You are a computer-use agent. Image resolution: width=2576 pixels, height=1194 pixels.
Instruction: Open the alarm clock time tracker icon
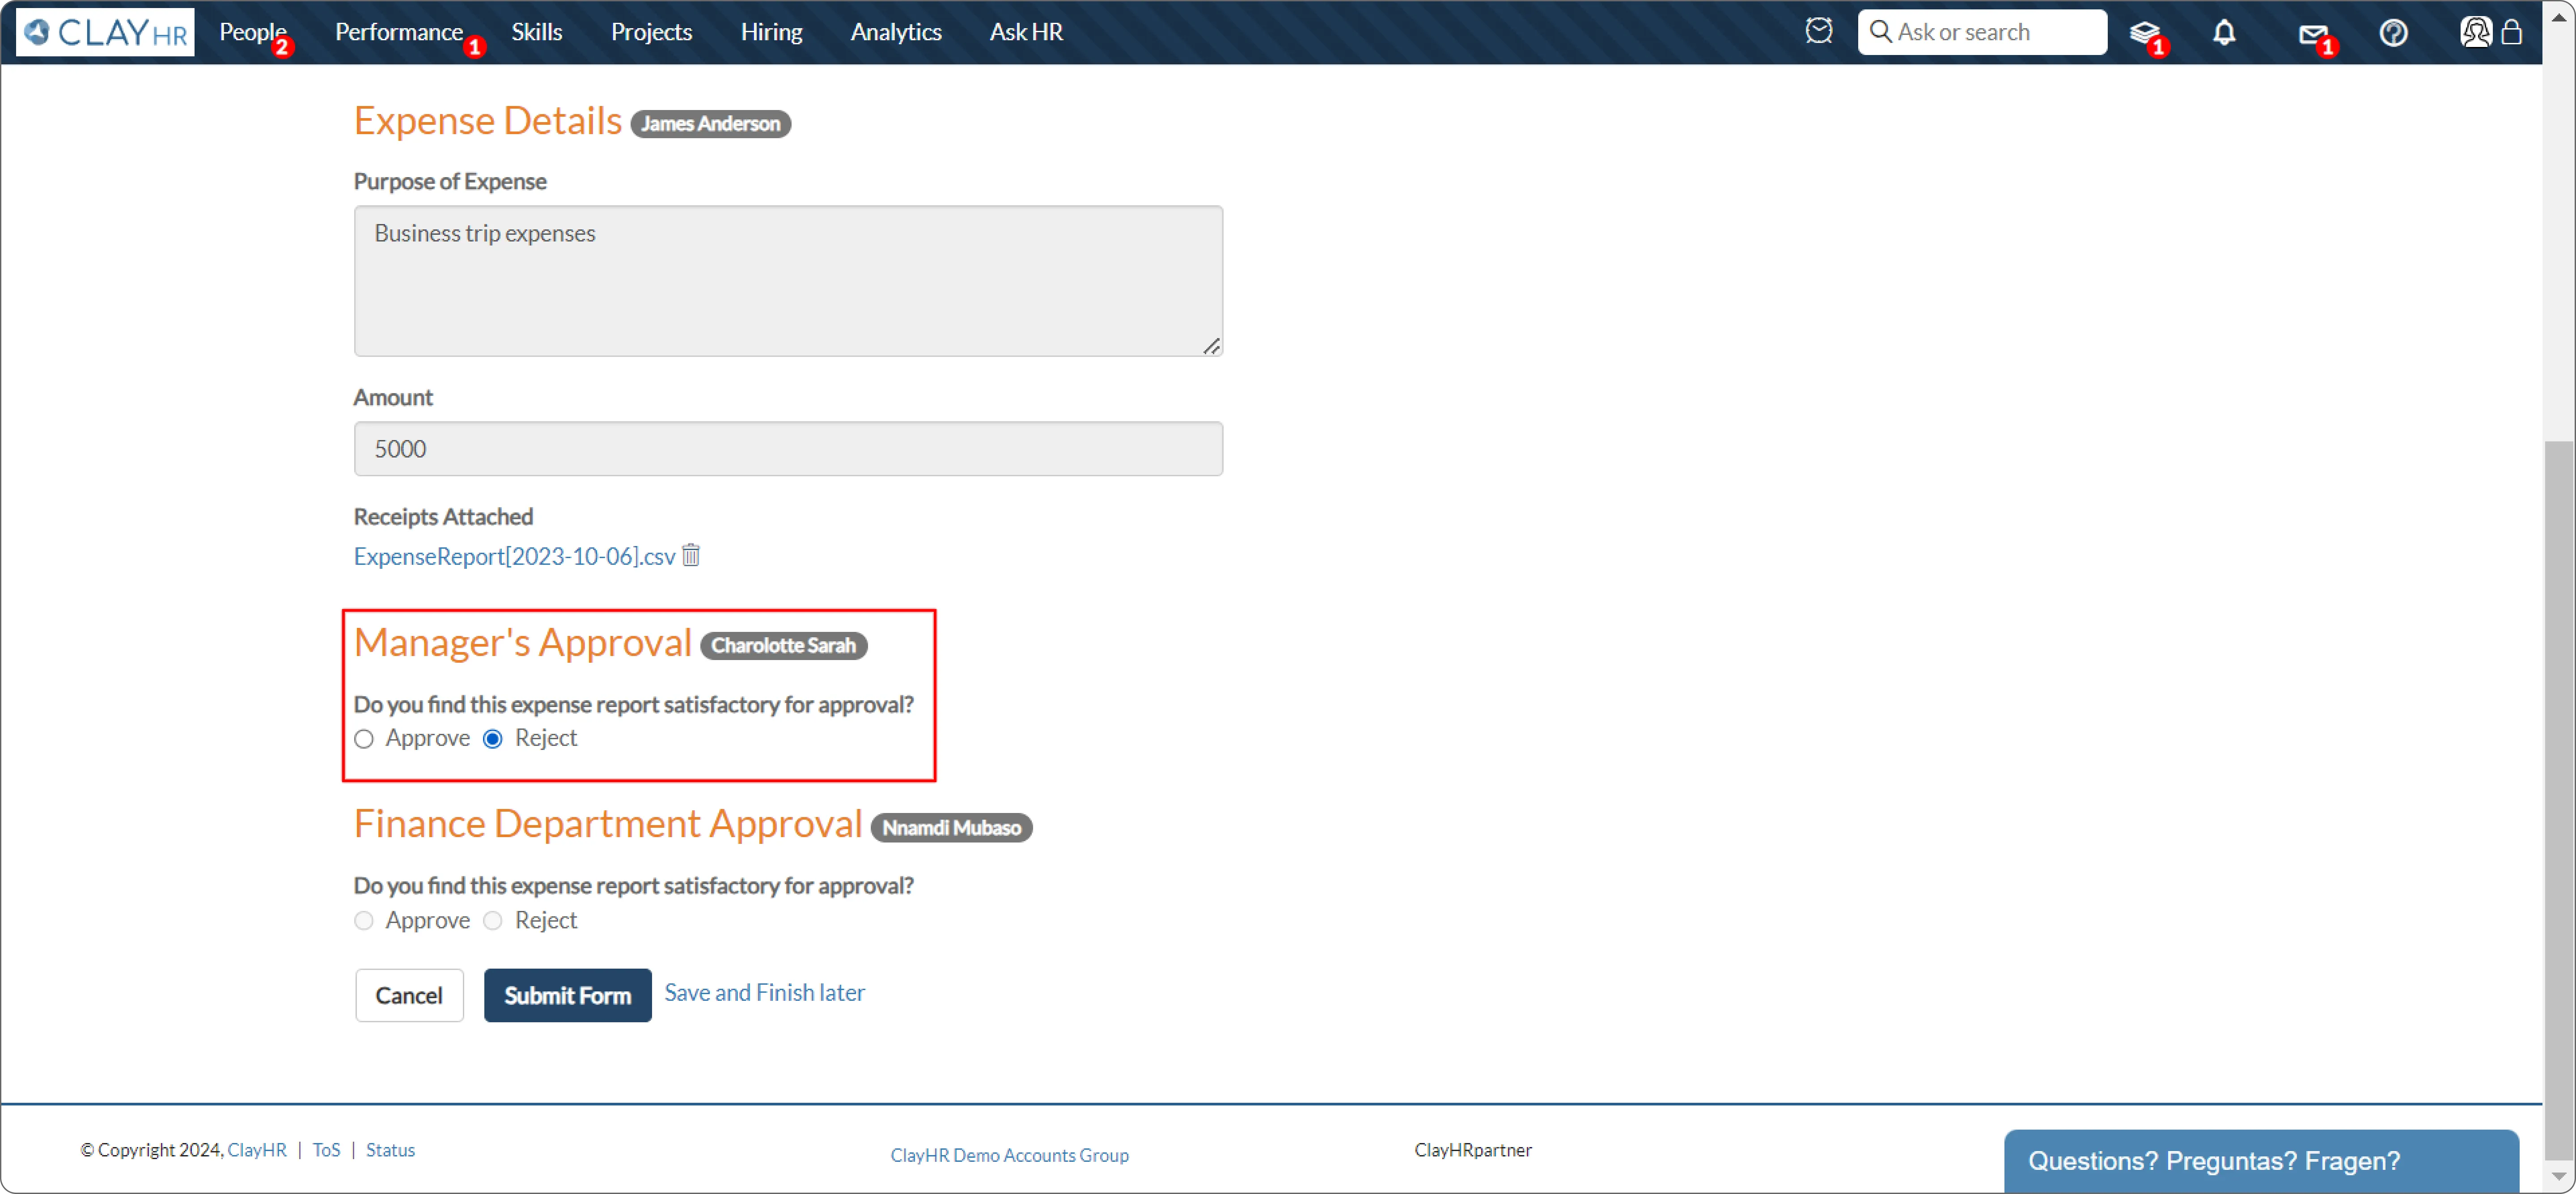[x=1818, y=31]
